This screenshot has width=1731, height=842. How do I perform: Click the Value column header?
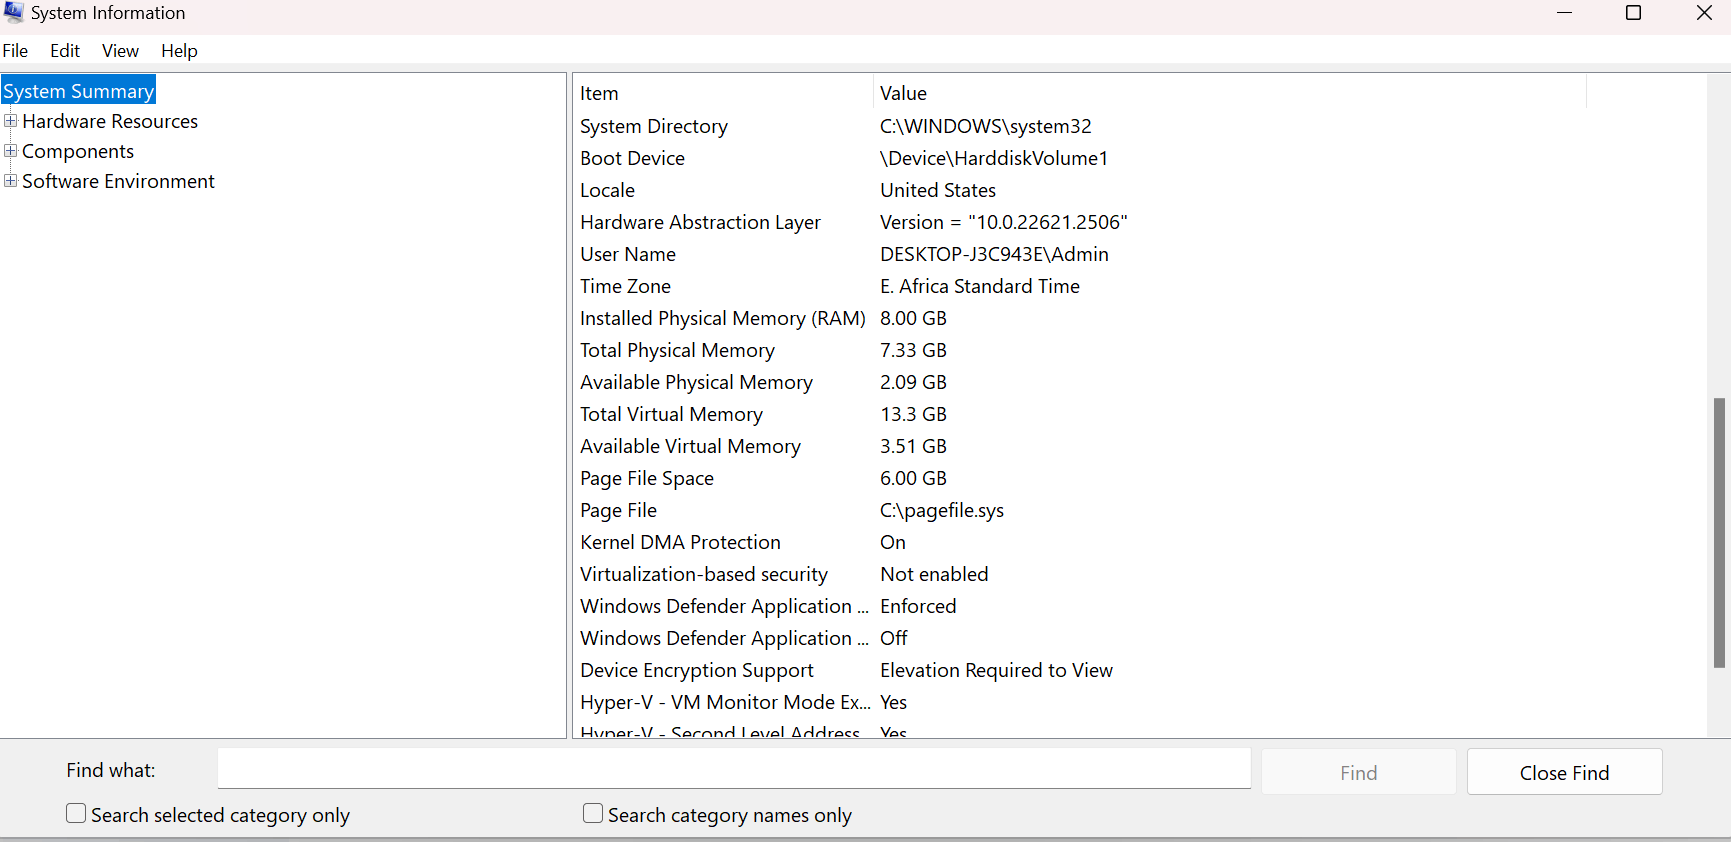pos(1230,93)
